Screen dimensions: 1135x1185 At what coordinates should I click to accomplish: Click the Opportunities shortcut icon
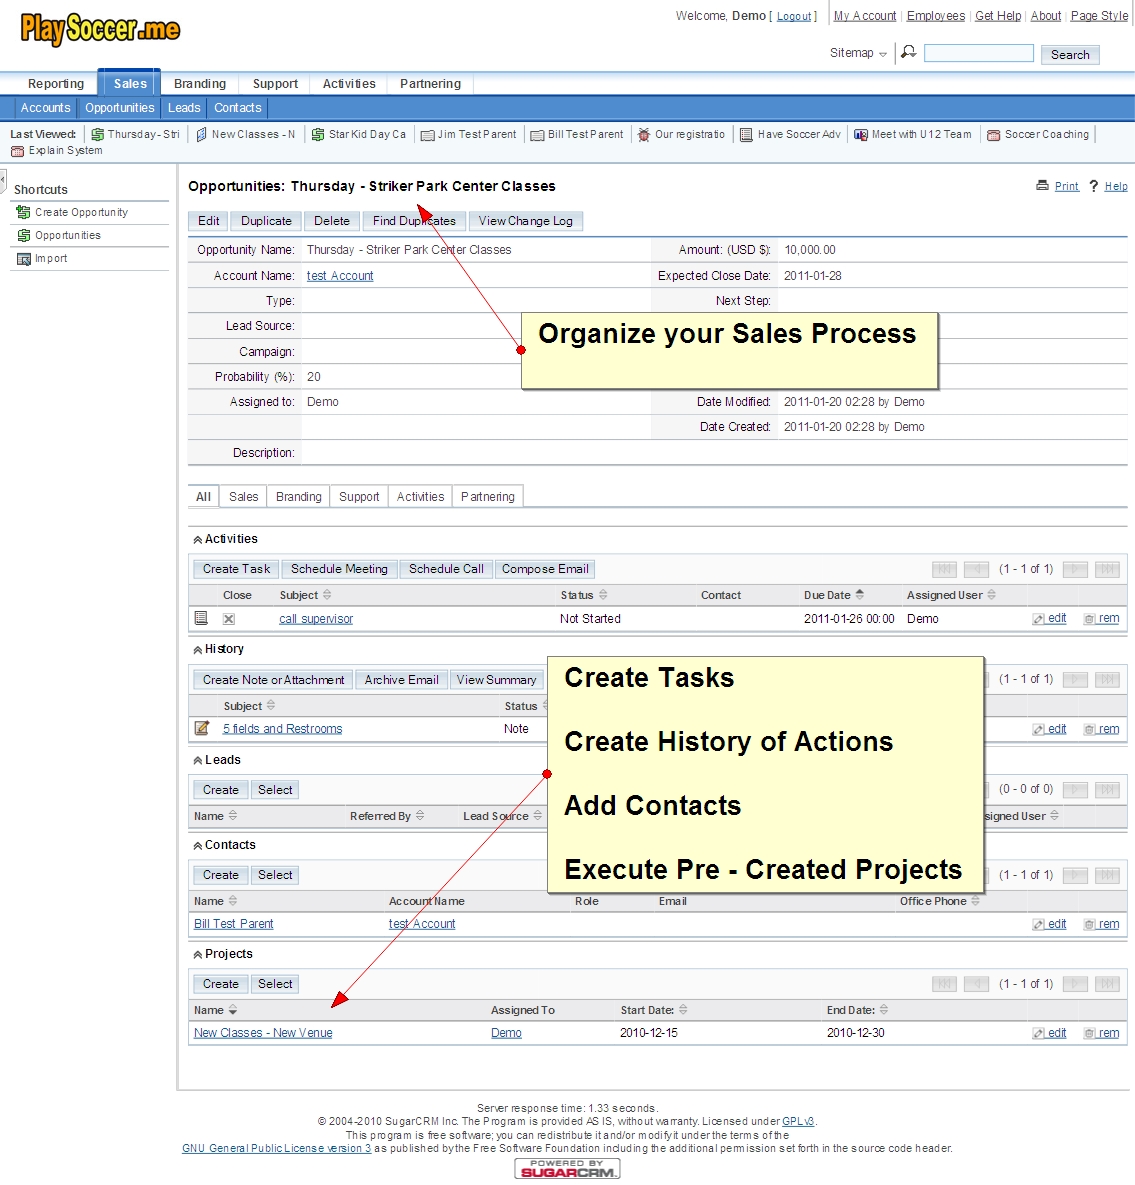coord(23,236)
